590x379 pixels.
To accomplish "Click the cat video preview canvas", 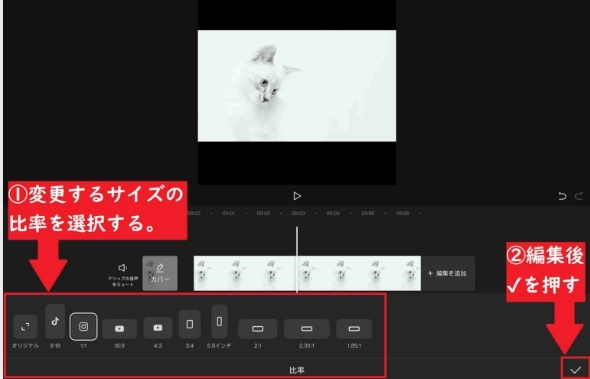I will tap(297, 86).
